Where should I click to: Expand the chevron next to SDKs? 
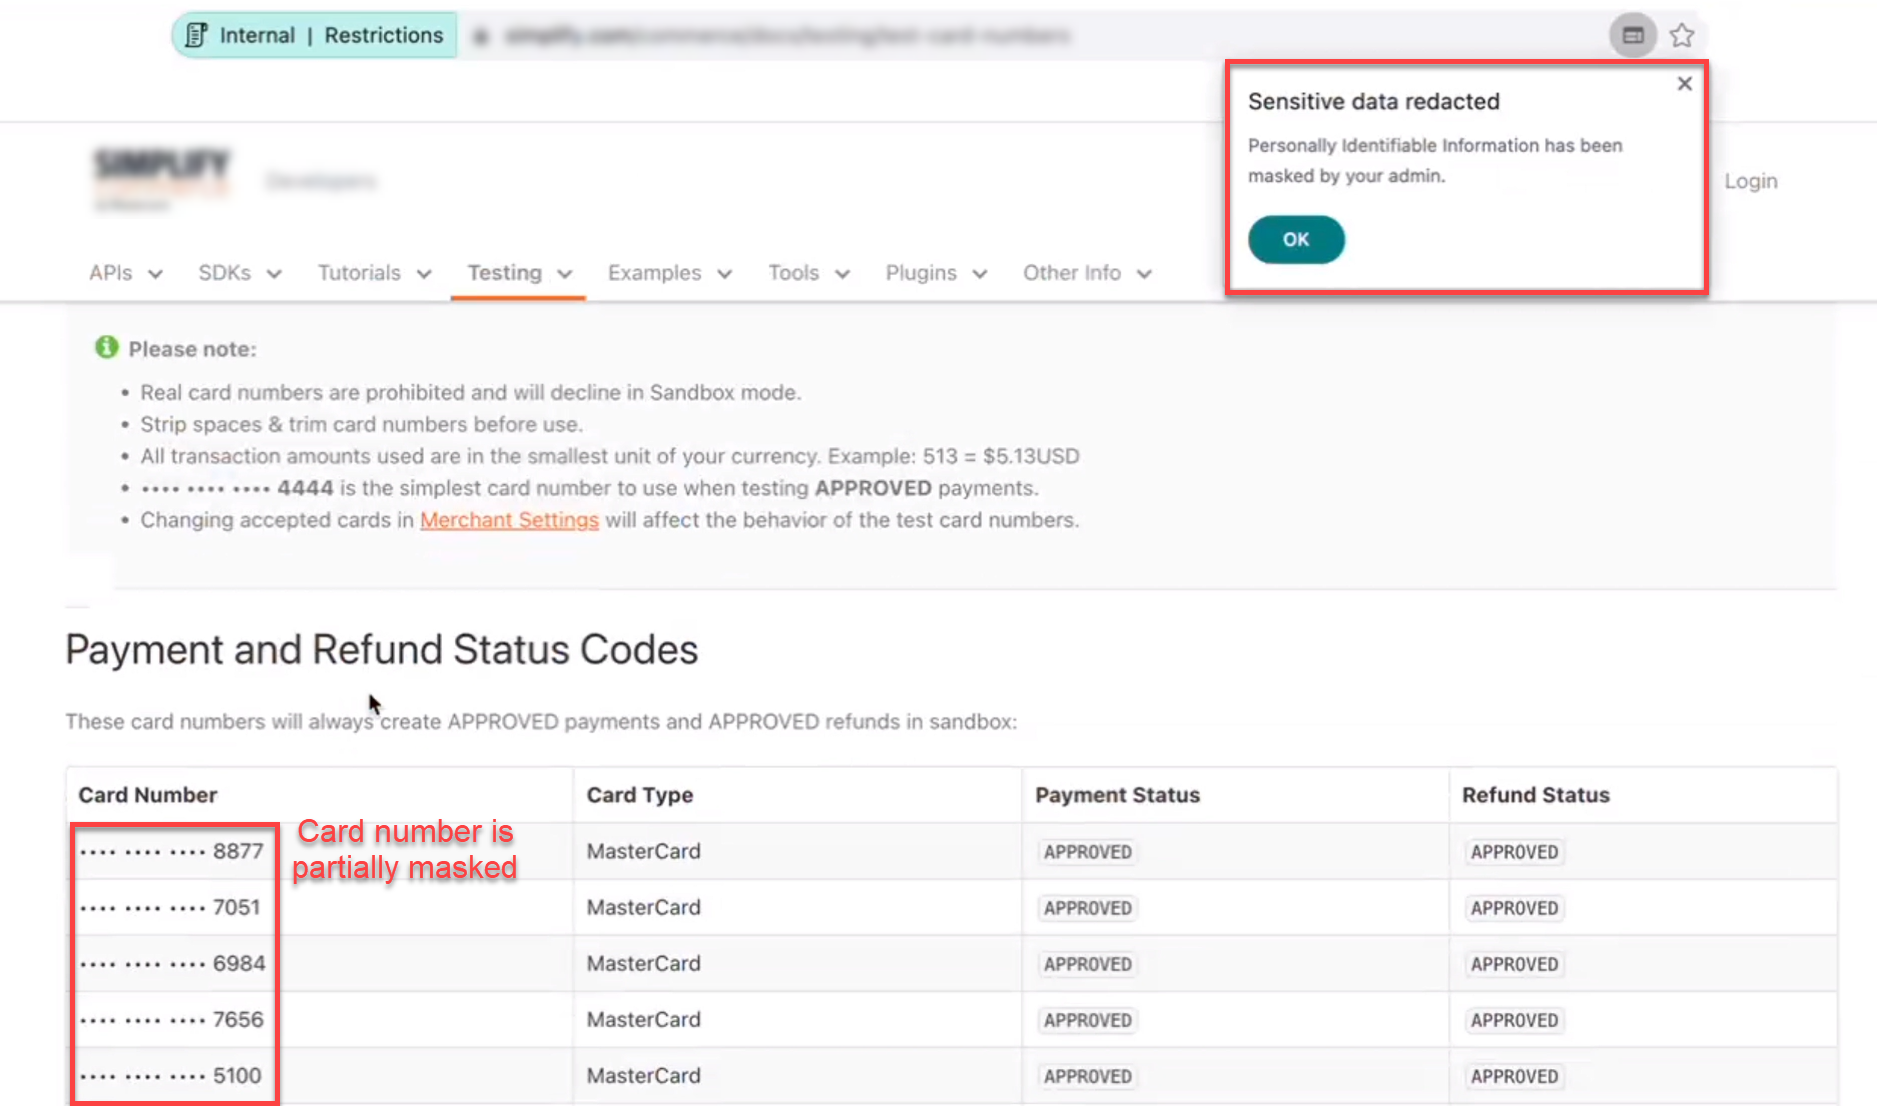274,274
